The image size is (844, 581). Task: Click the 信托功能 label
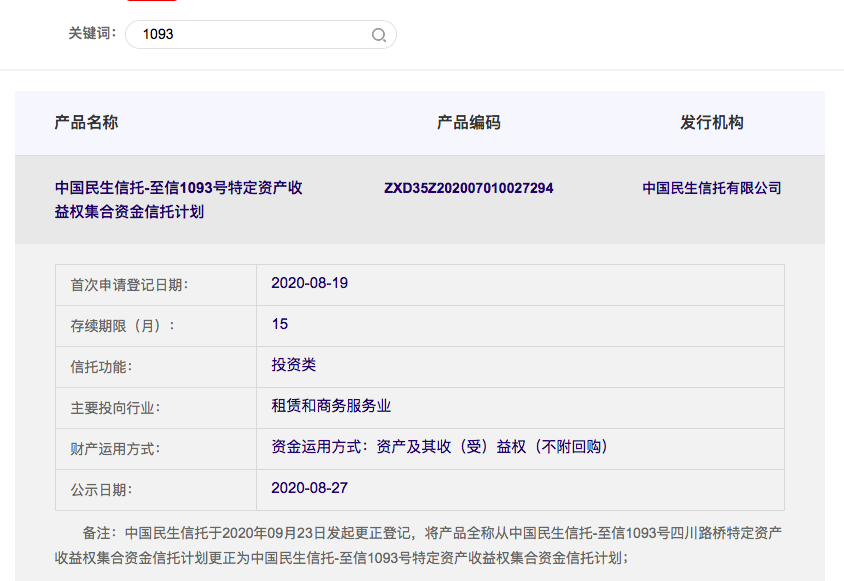click(101, 367)
